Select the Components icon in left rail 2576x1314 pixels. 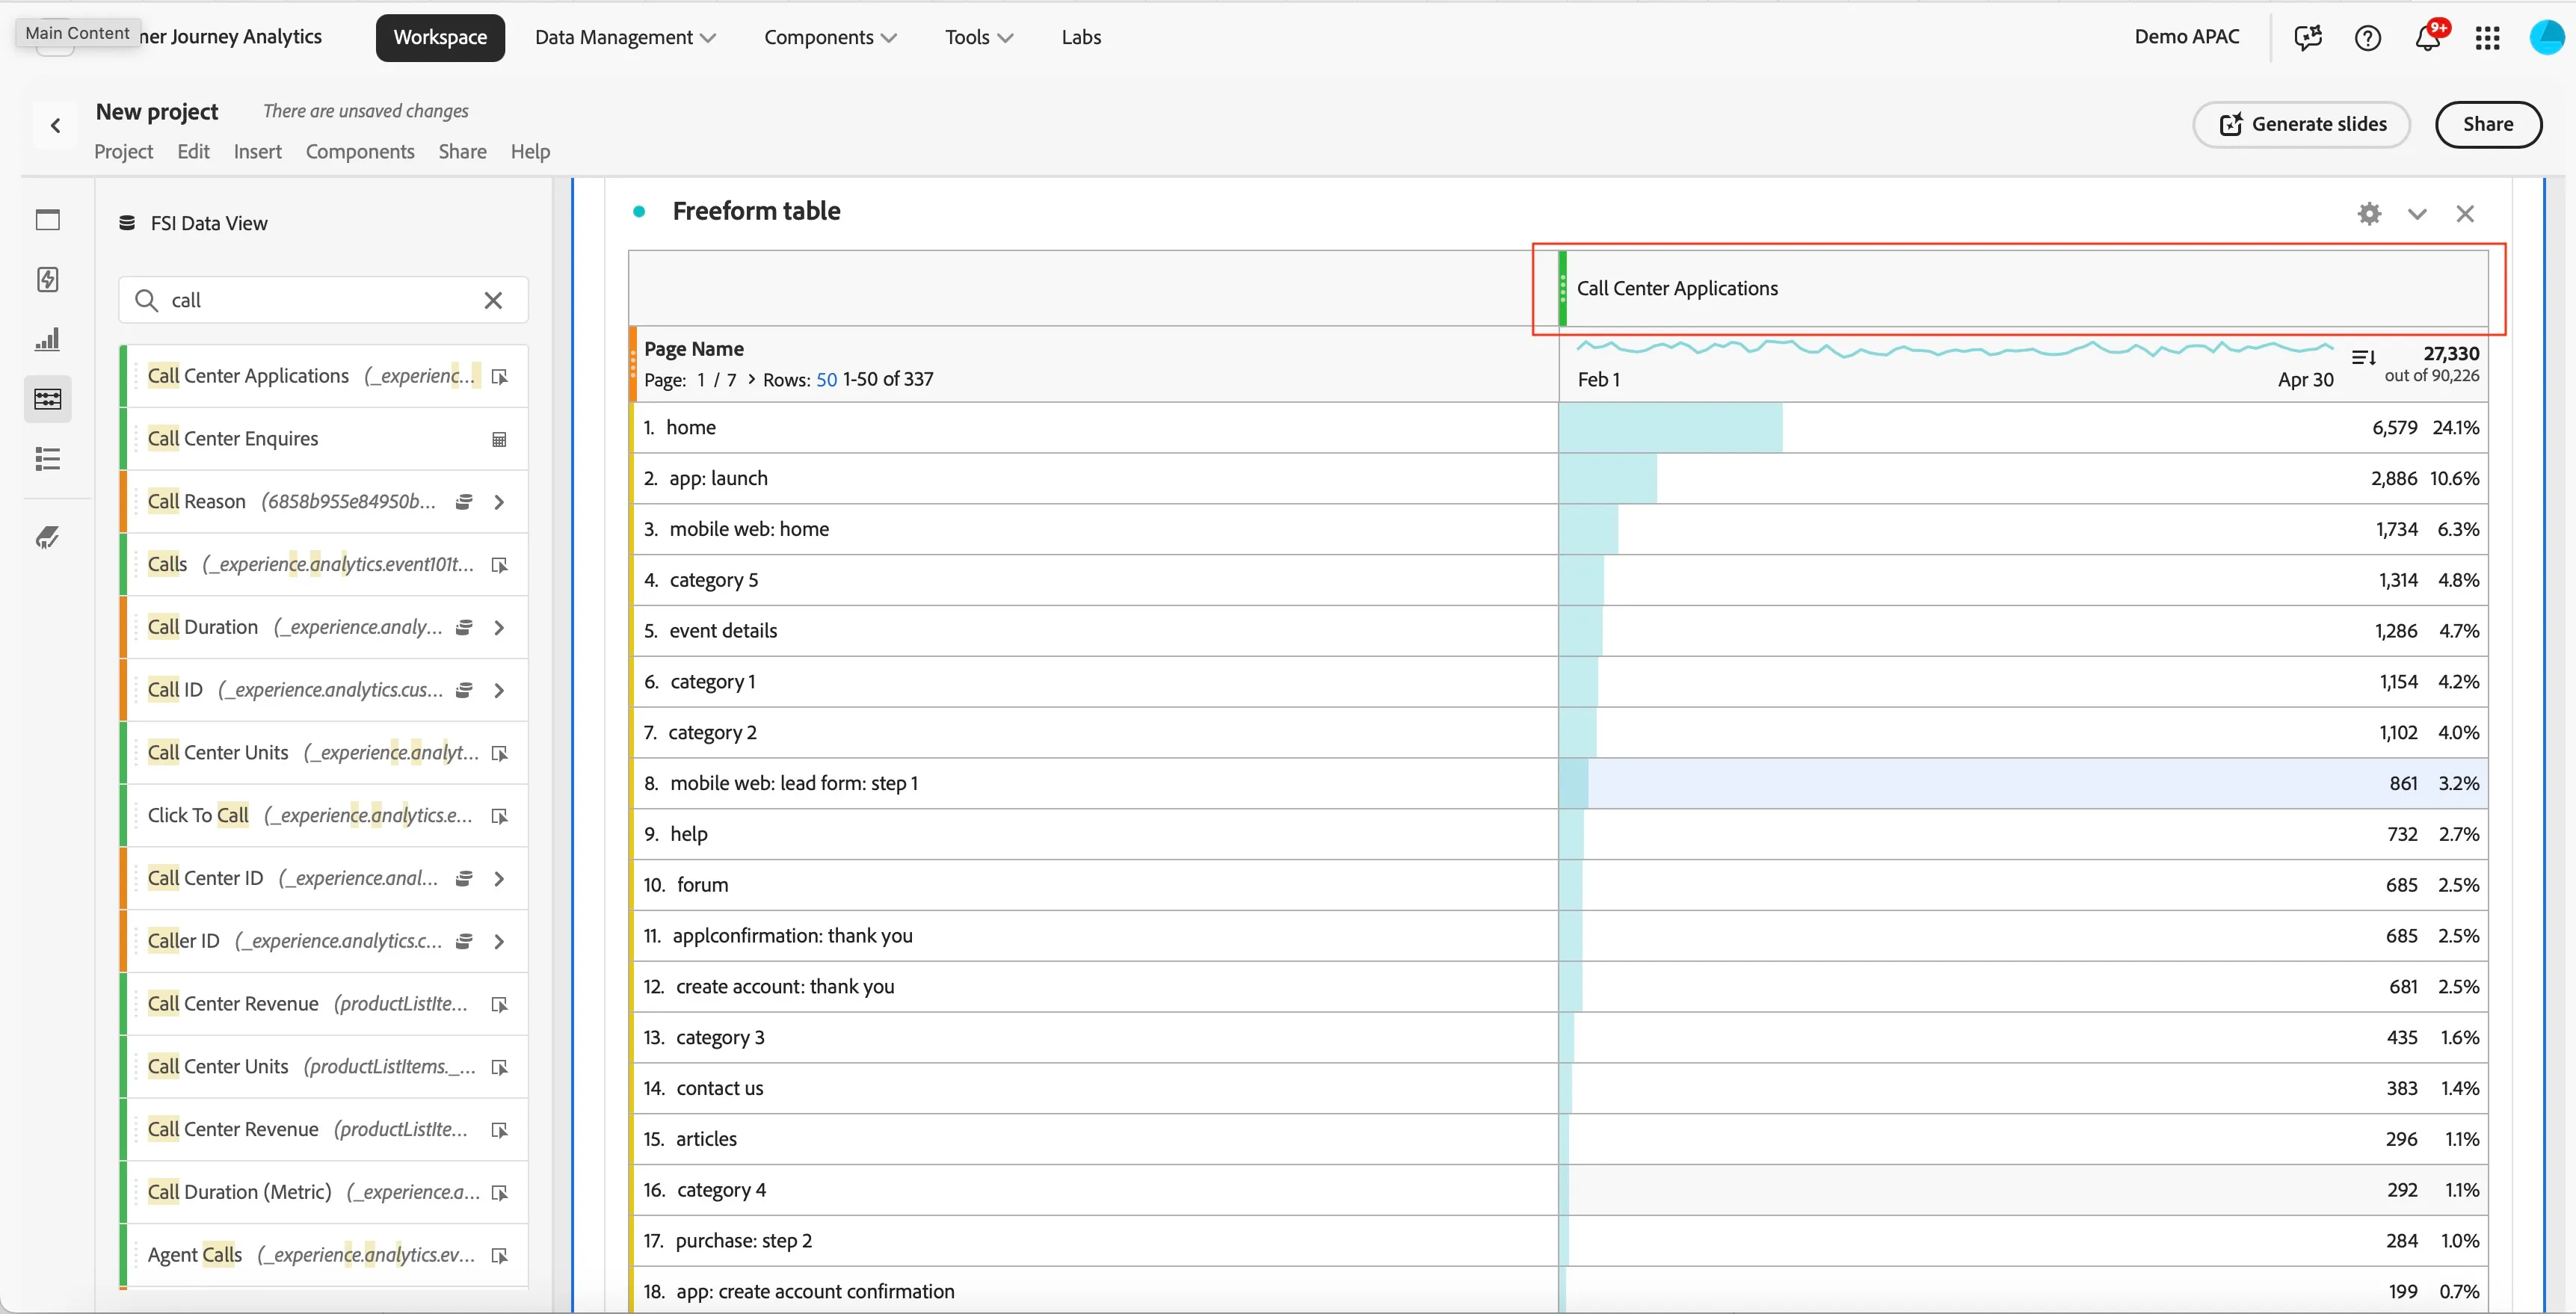[48, 399]
